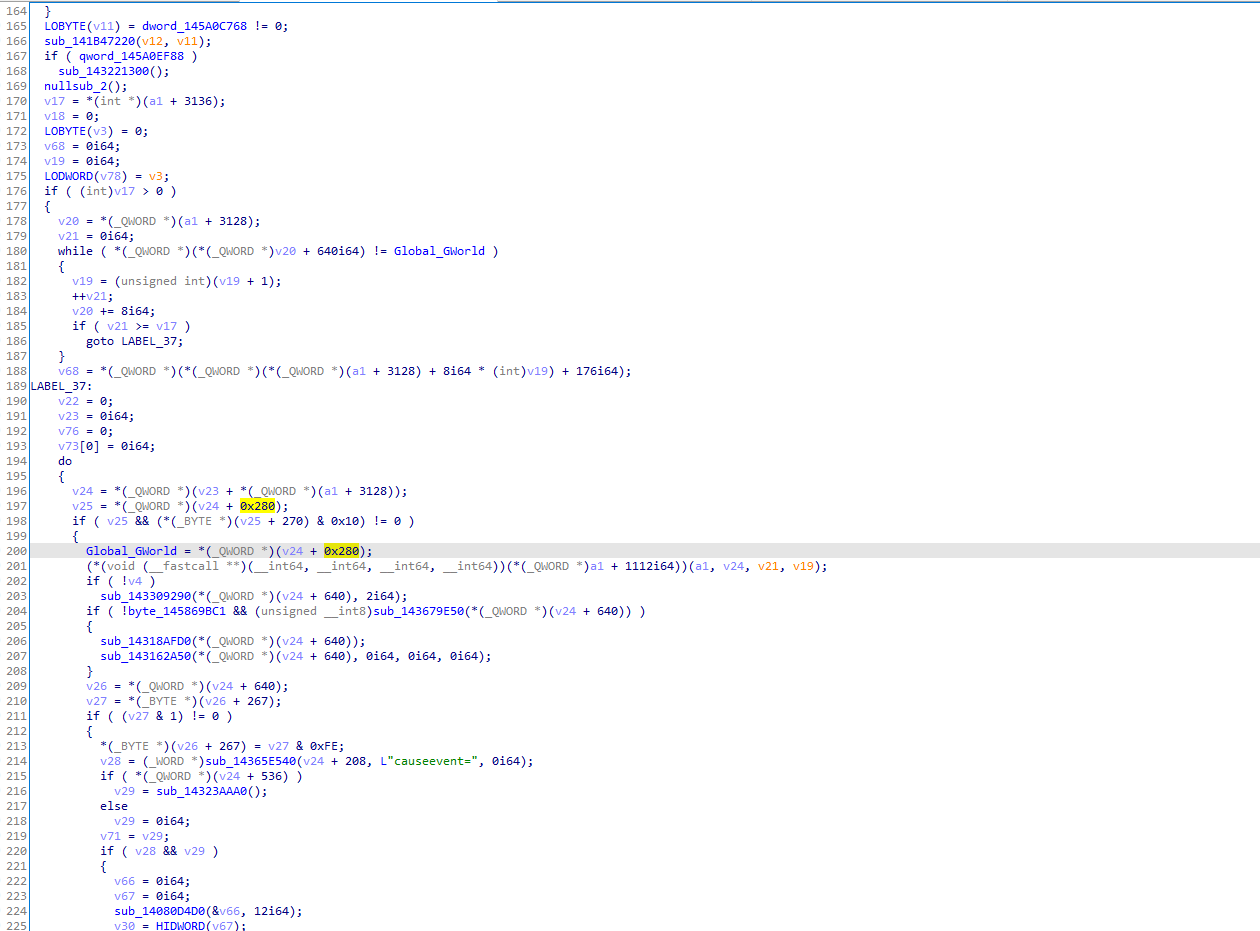Click the LABEL_37 label definition

(x=60, y=386)
